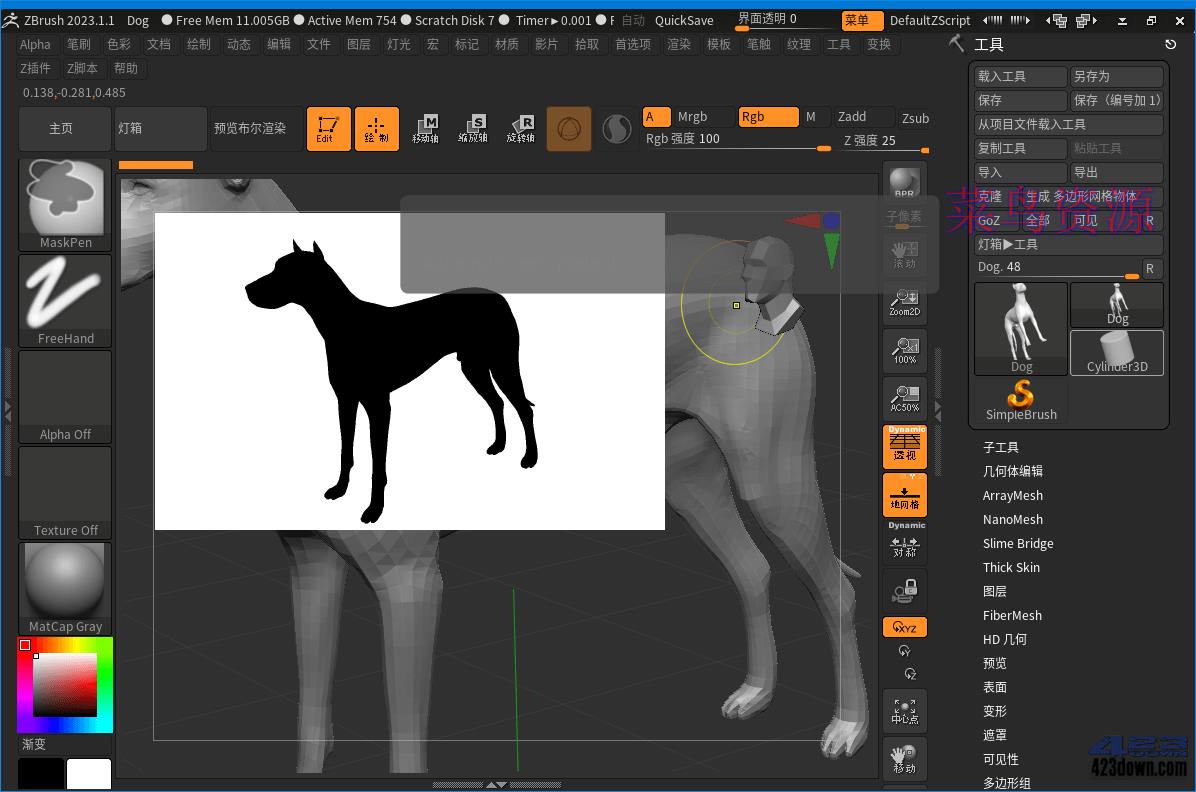The image size is (1196, 792).
Task: Click the Actual Size (100%) icon
Action: (903, 351)
